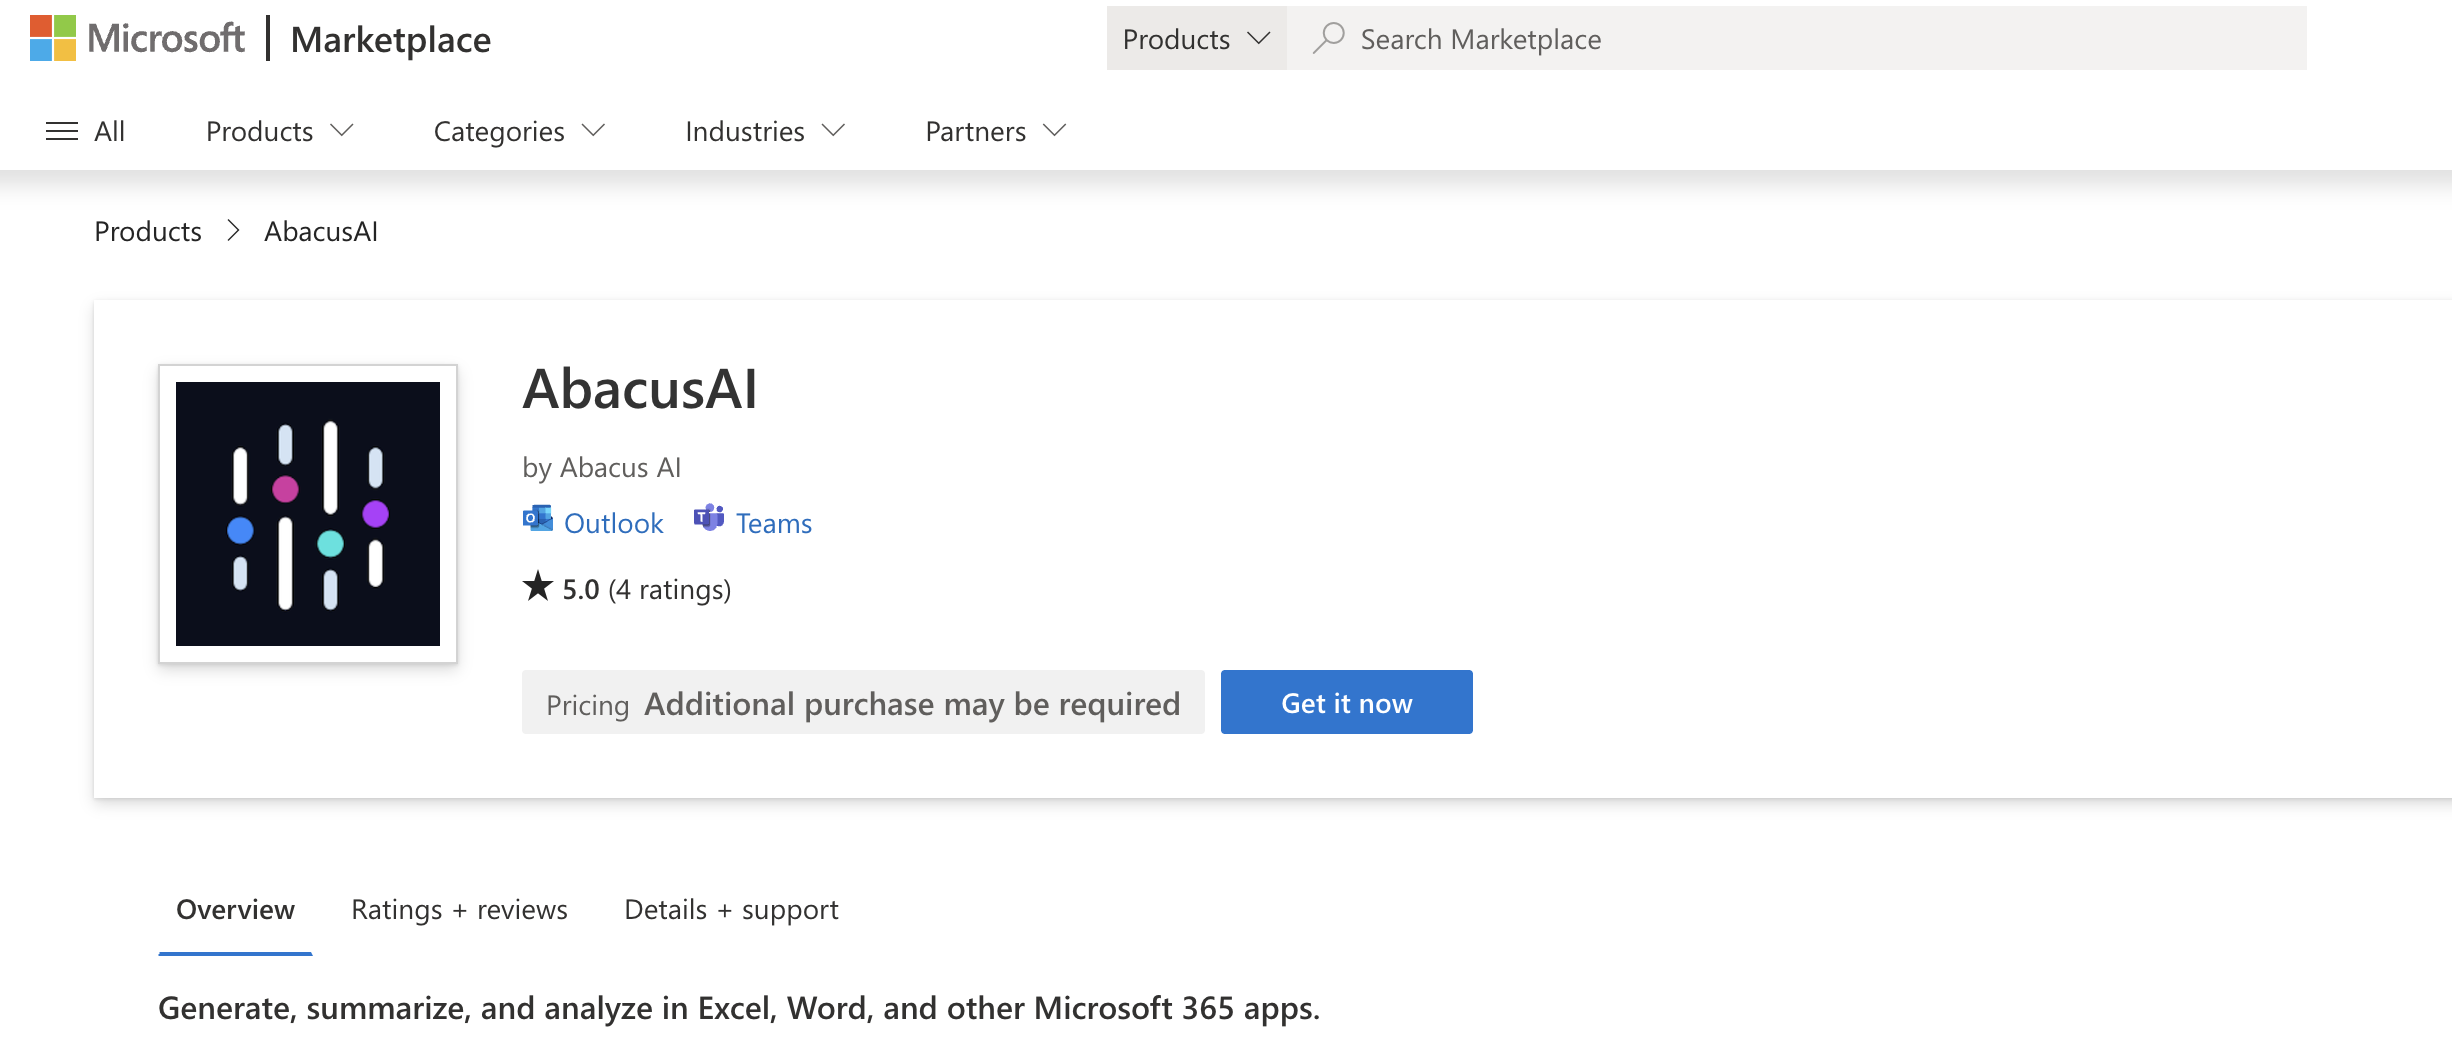Viewport: 2452px width, 1052px height.
Task: Expand the Industries navigation menu
Action: coord(765,131)
